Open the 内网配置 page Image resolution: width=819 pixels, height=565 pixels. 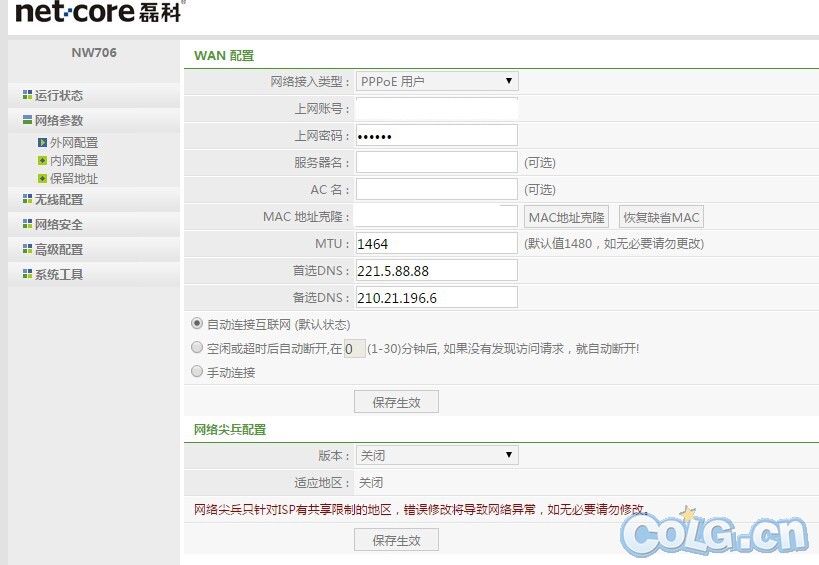pos(74,161)
